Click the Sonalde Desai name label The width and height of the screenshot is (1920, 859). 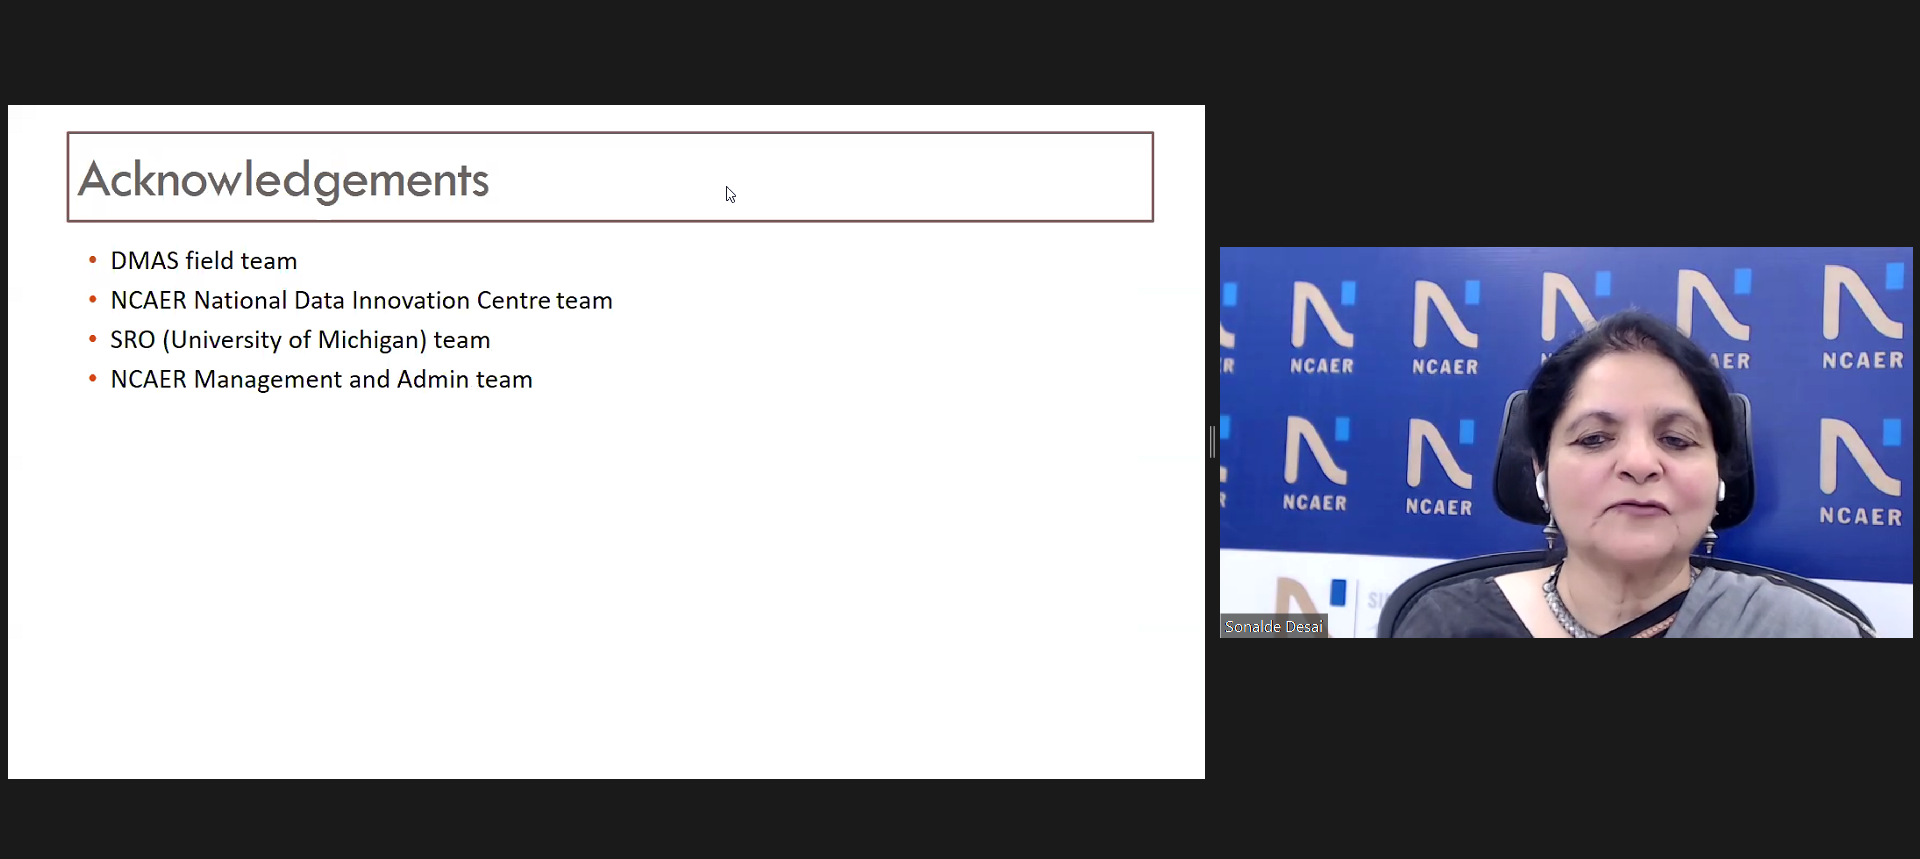[x=1273, y=627]
